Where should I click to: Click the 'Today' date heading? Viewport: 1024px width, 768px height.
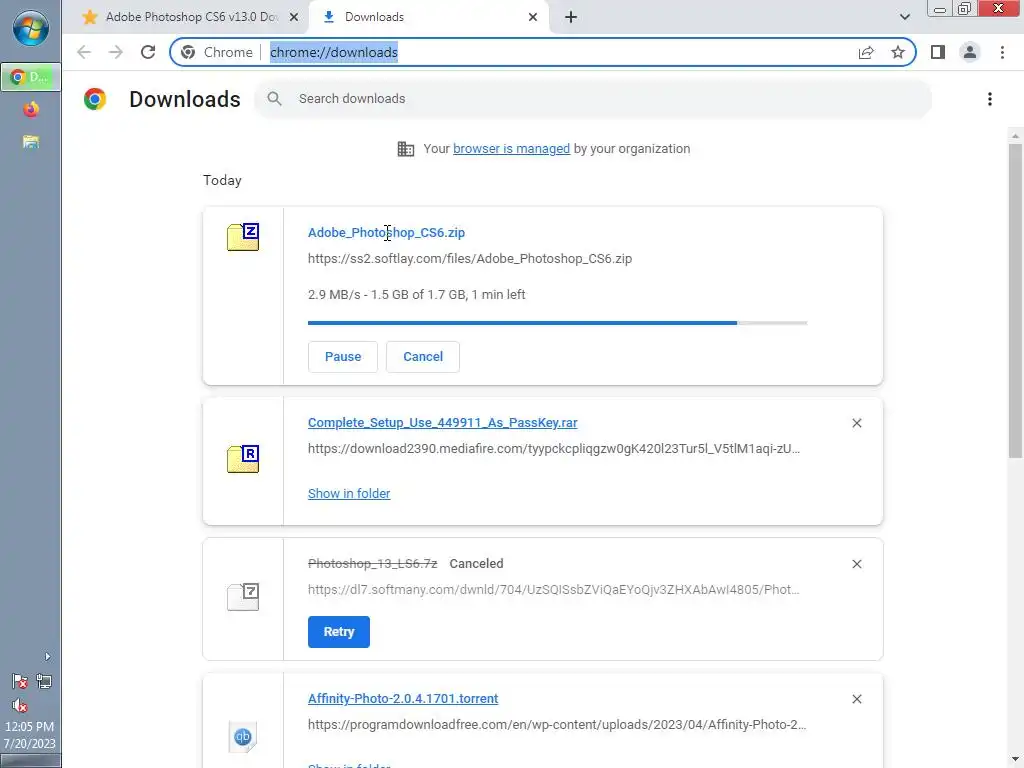tap(222, 180)
